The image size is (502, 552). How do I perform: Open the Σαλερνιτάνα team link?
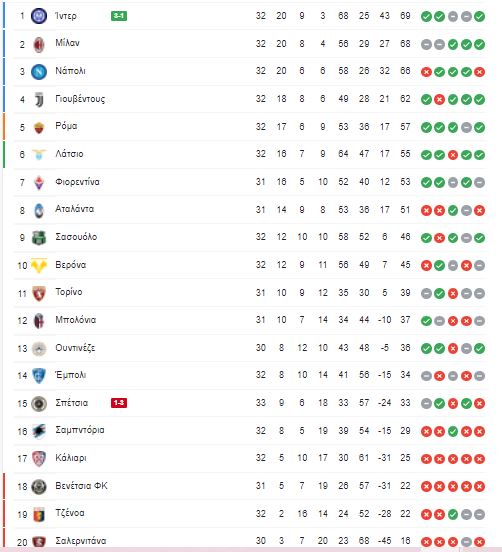(81, 541)
